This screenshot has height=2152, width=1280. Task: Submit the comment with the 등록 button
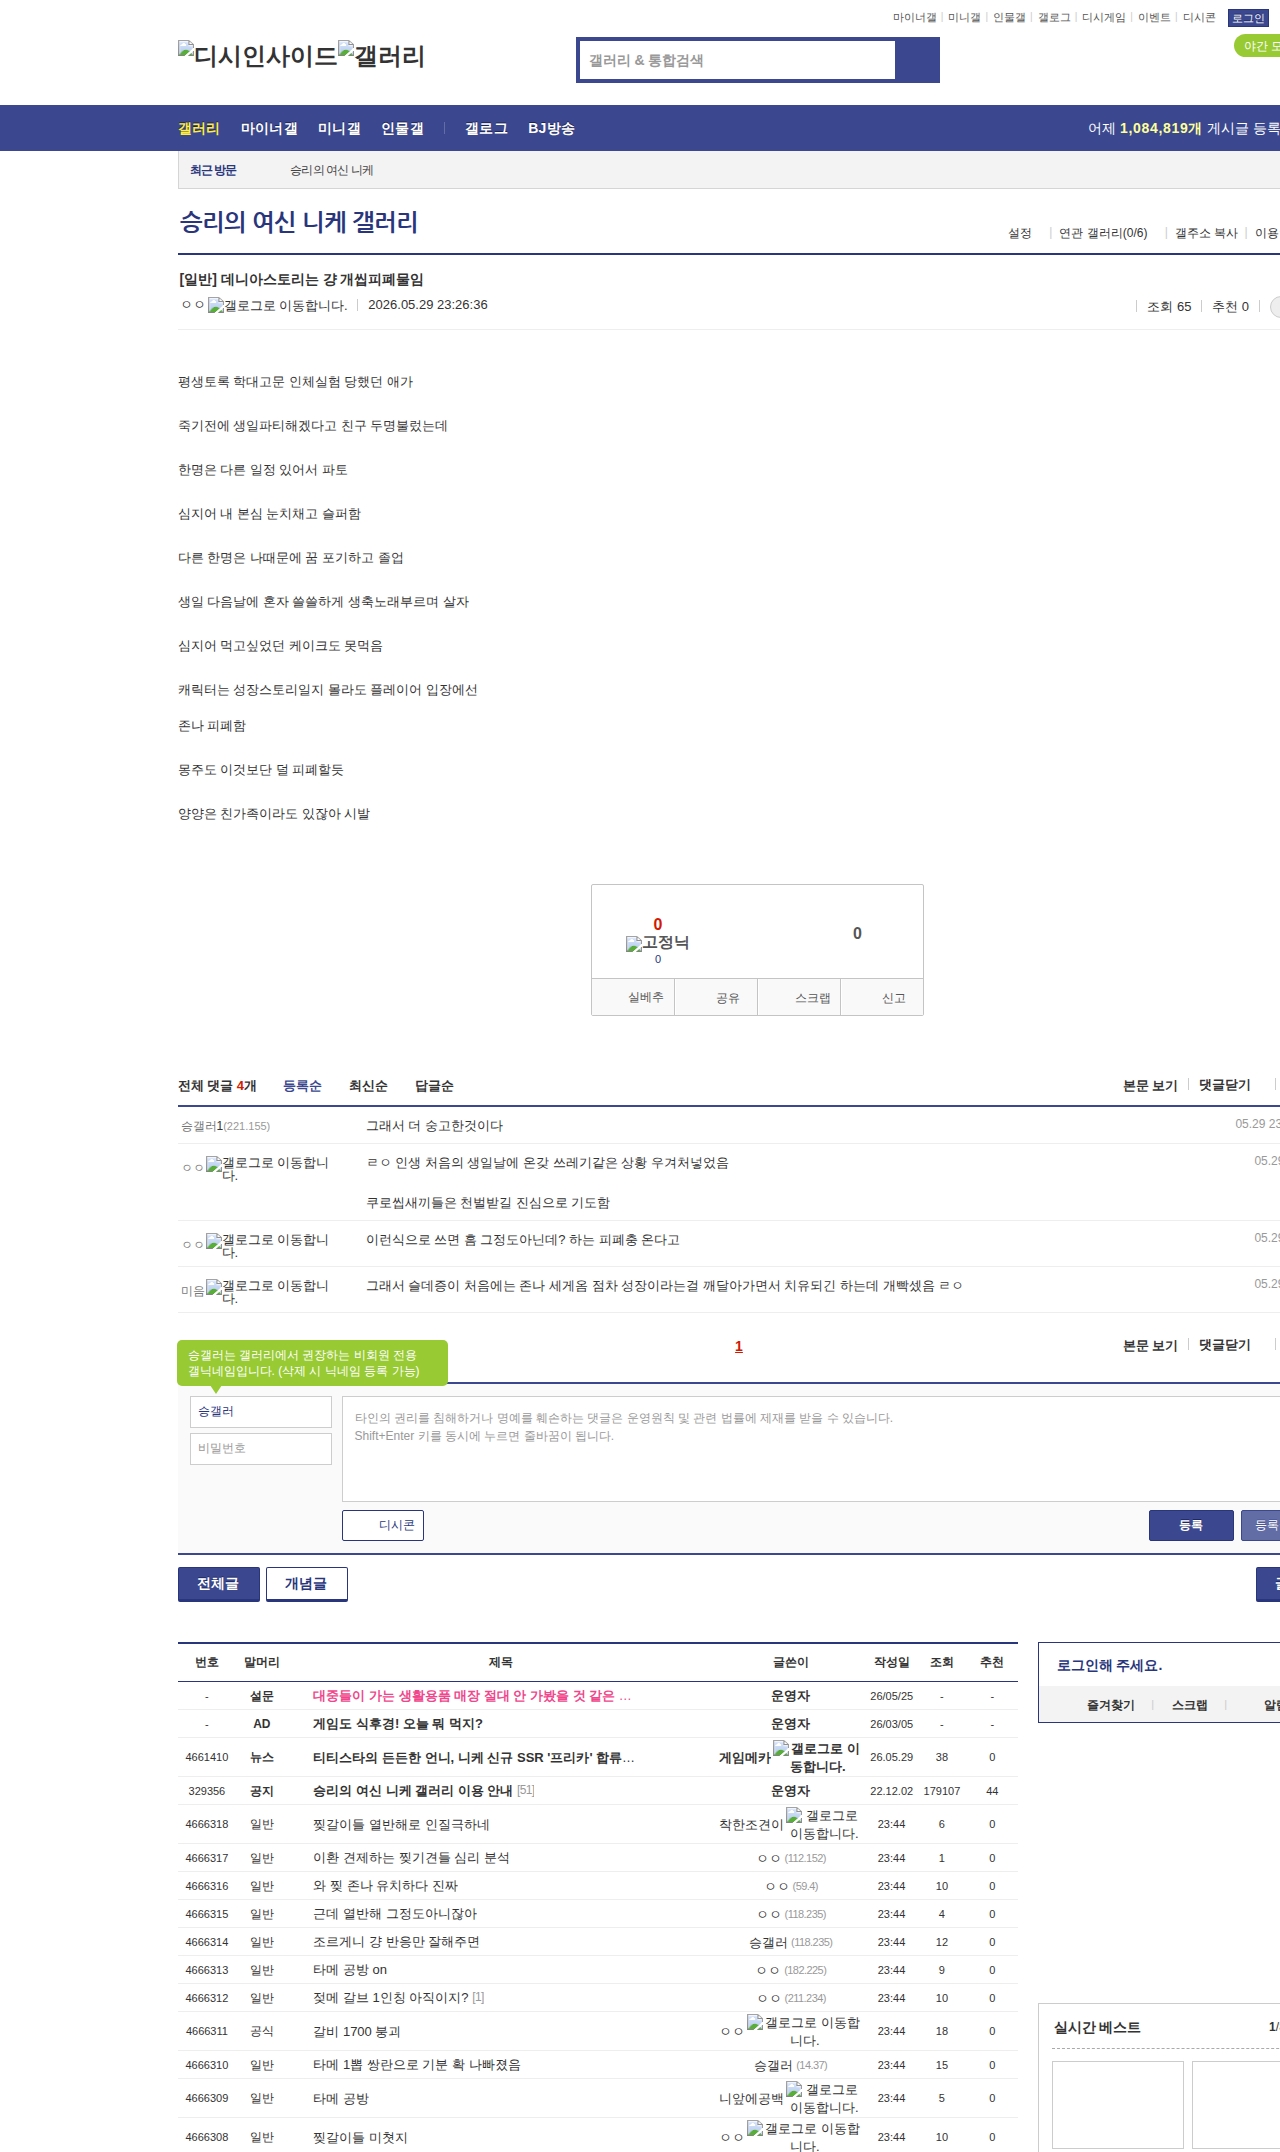pos(1191,1525)
